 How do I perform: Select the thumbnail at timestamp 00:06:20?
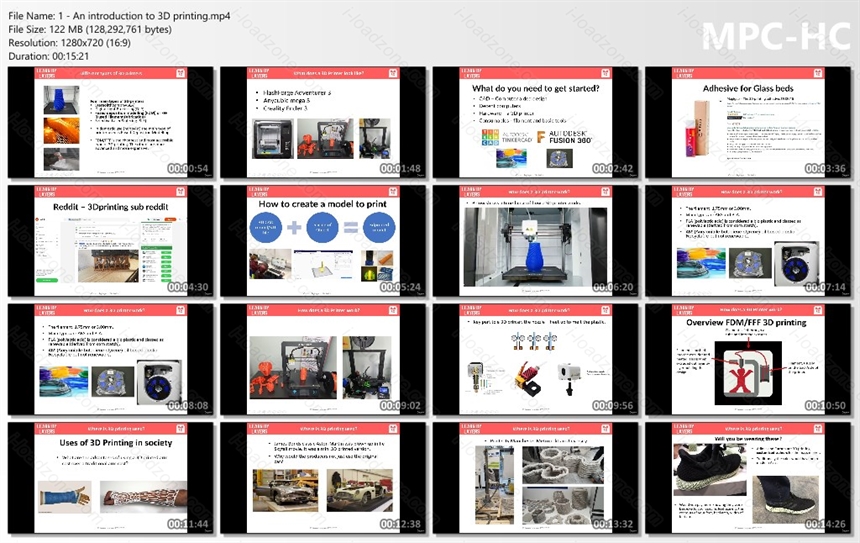tap(535, 241)
